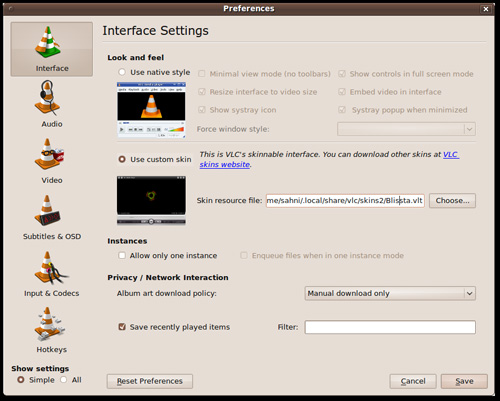The width and height of the screenshot is (500, 401).
Task: Select the Use native style radio button
Action: (x=122, y=72)
